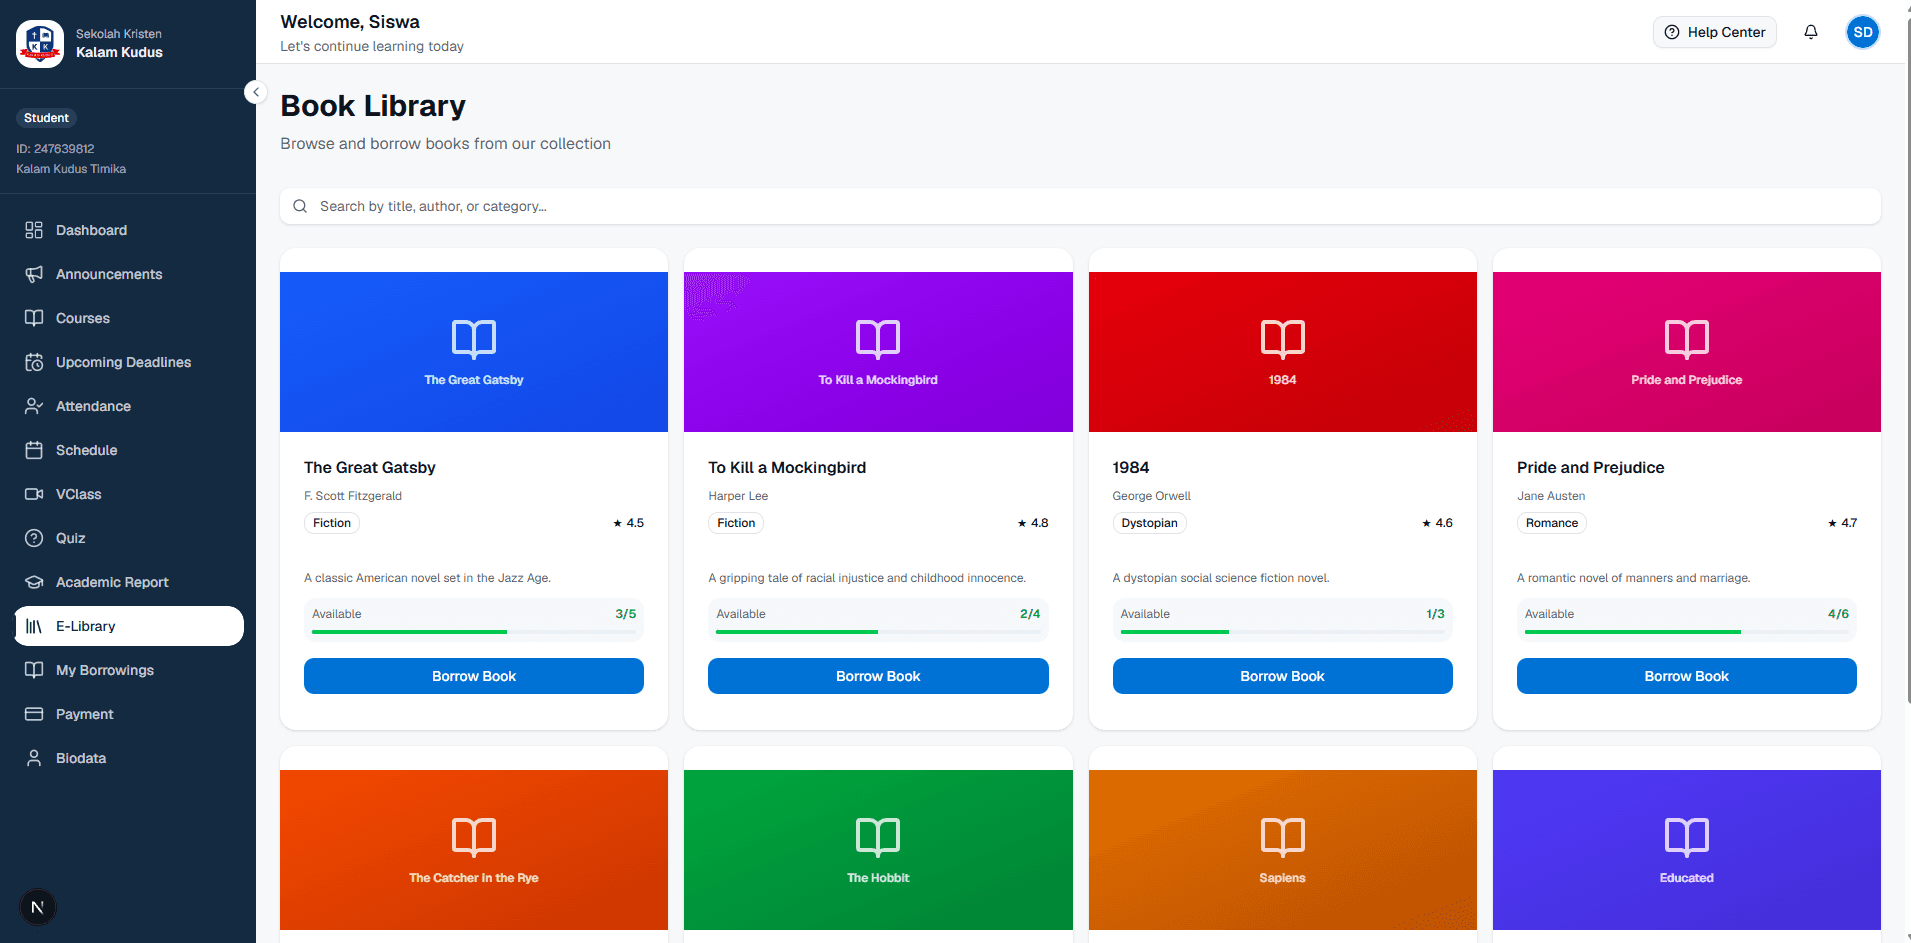The height and width of the screenshot is (943, 1911).
Task: Open the Educated book cover thumbnail
Action: [1687, 850]
